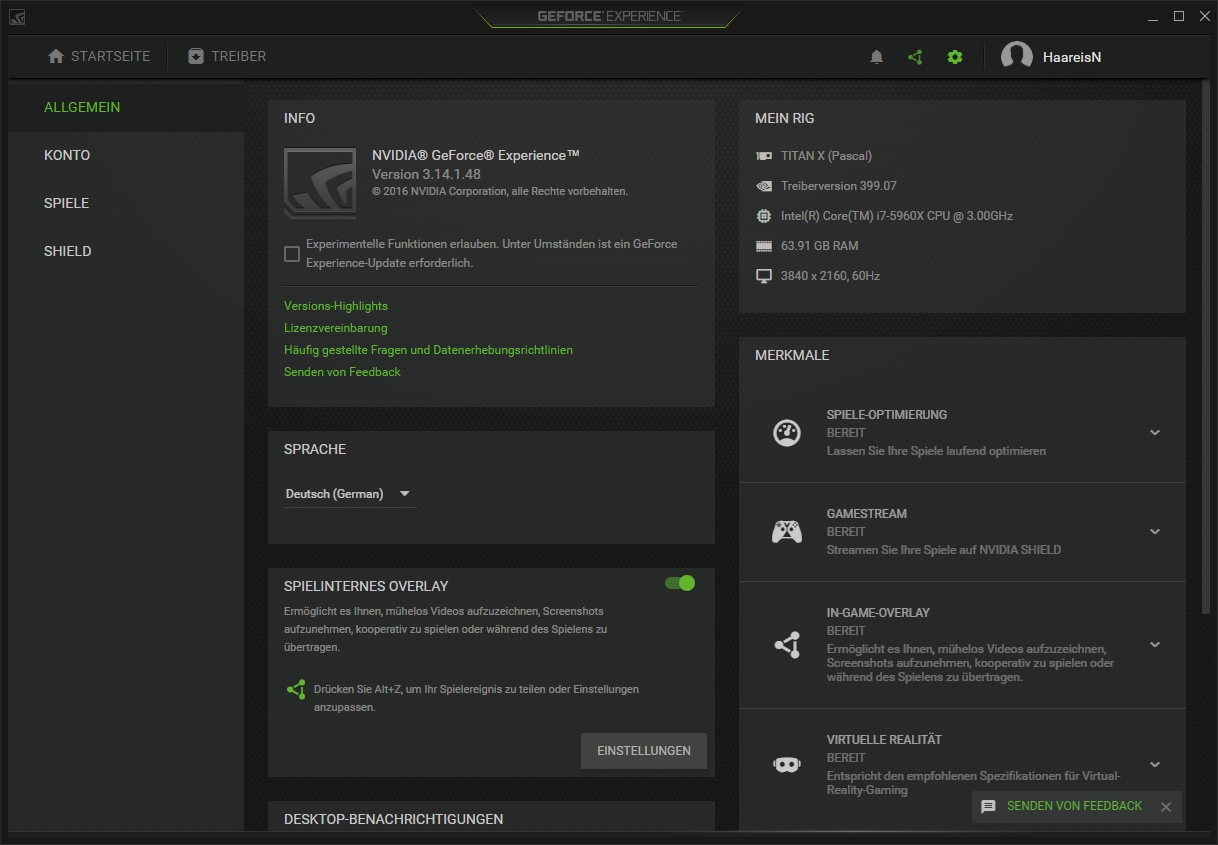Click the Version 3.14.1.48 text

click(426, 174)
